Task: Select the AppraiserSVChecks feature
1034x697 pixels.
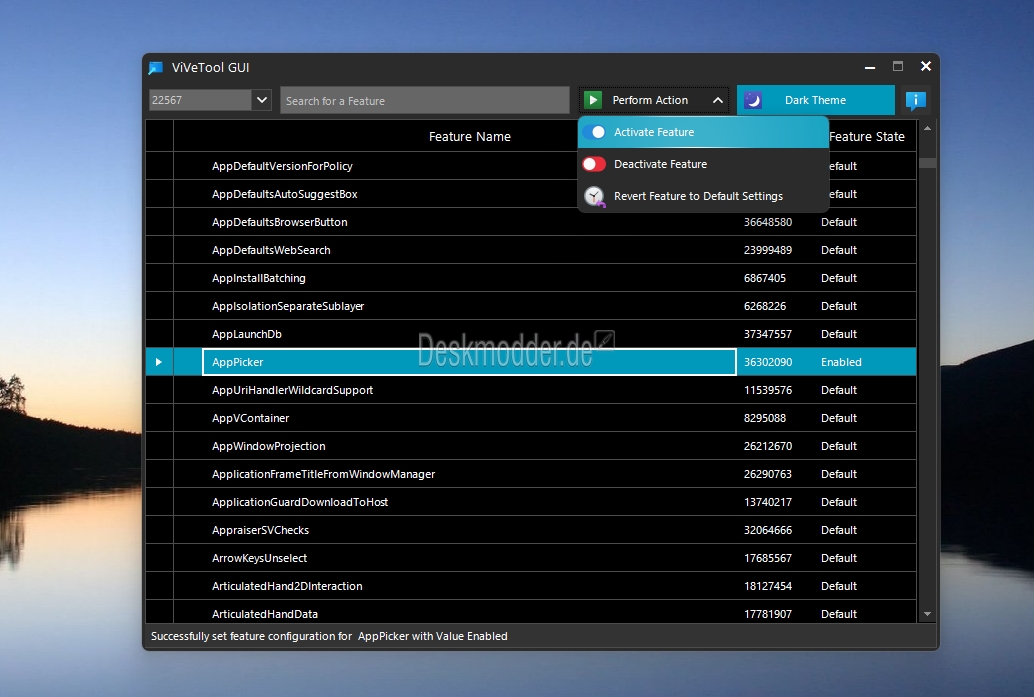Action: (260, 530)
